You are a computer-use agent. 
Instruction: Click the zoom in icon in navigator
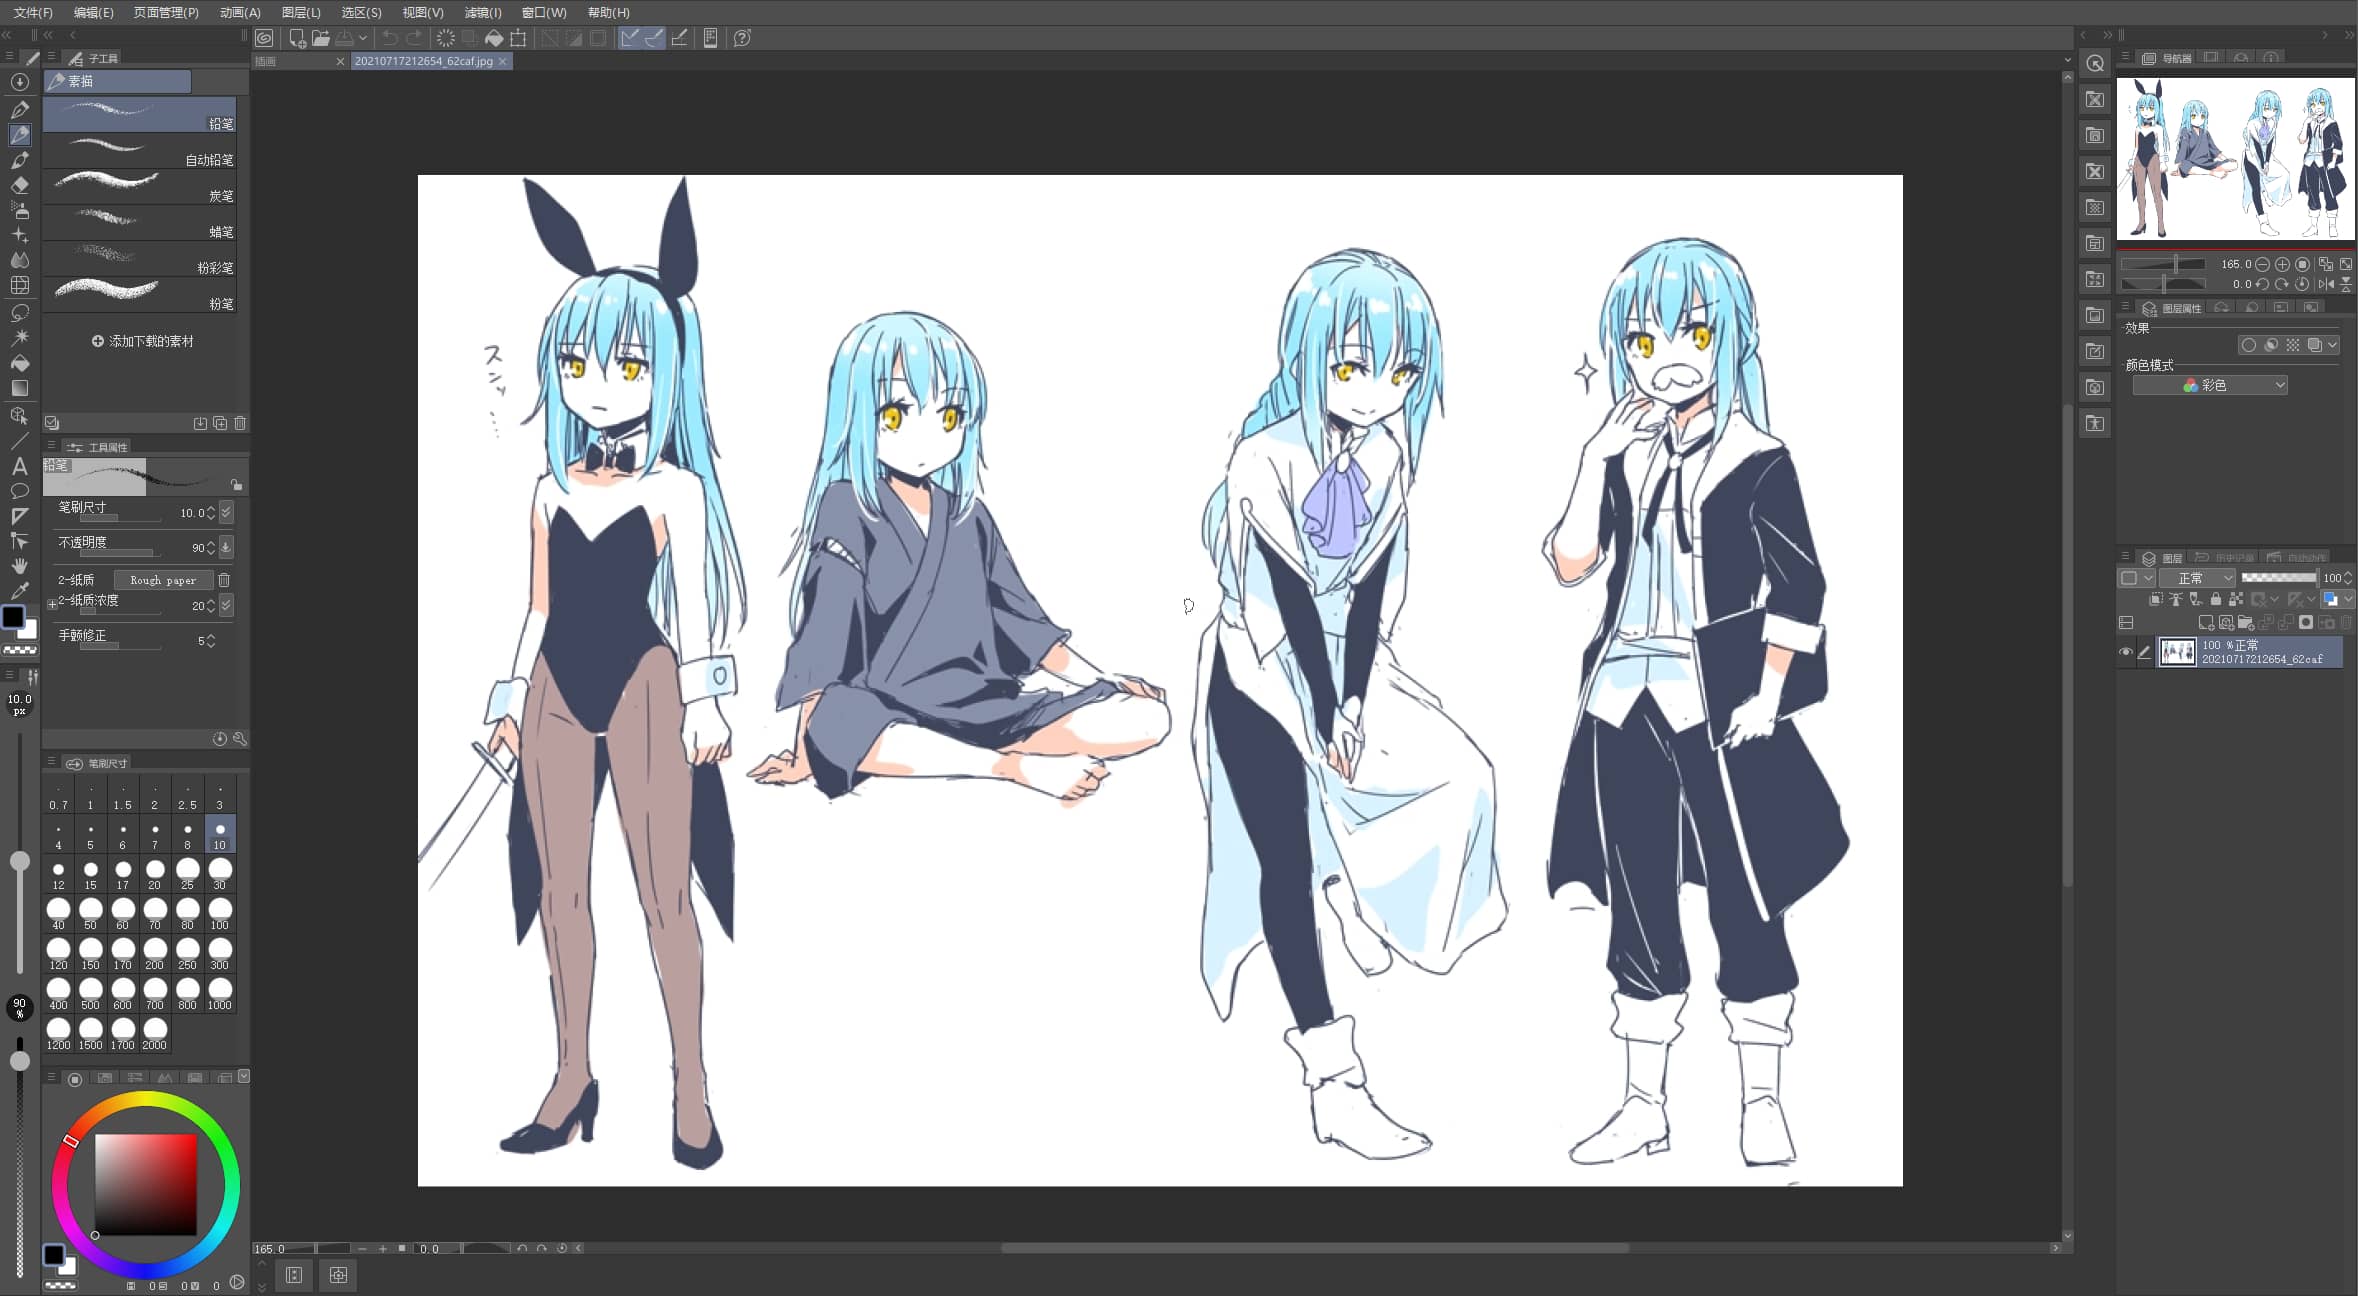point(2282,264)
